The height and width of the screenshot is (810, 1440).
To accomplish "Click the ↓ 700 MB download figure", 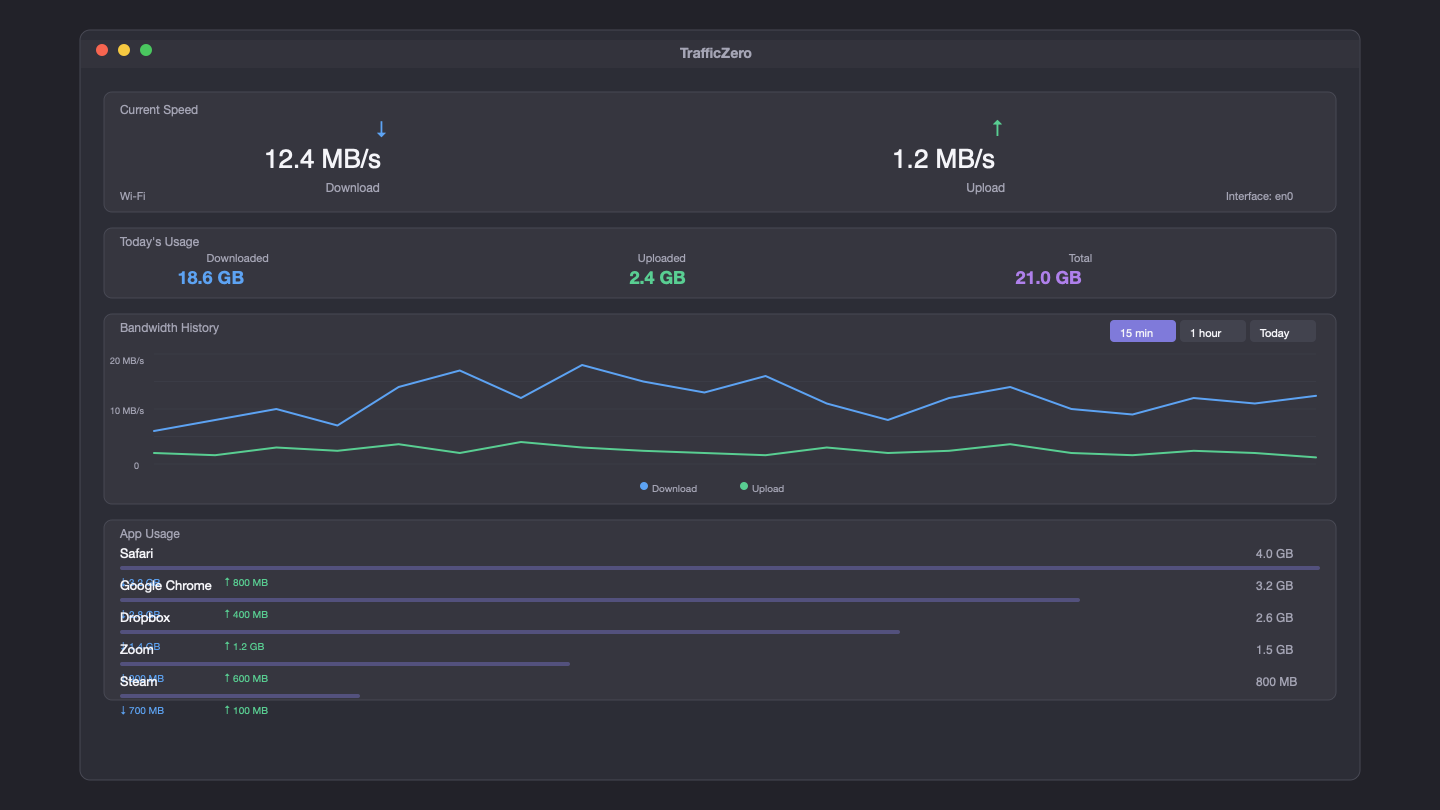I will [142, 710].
